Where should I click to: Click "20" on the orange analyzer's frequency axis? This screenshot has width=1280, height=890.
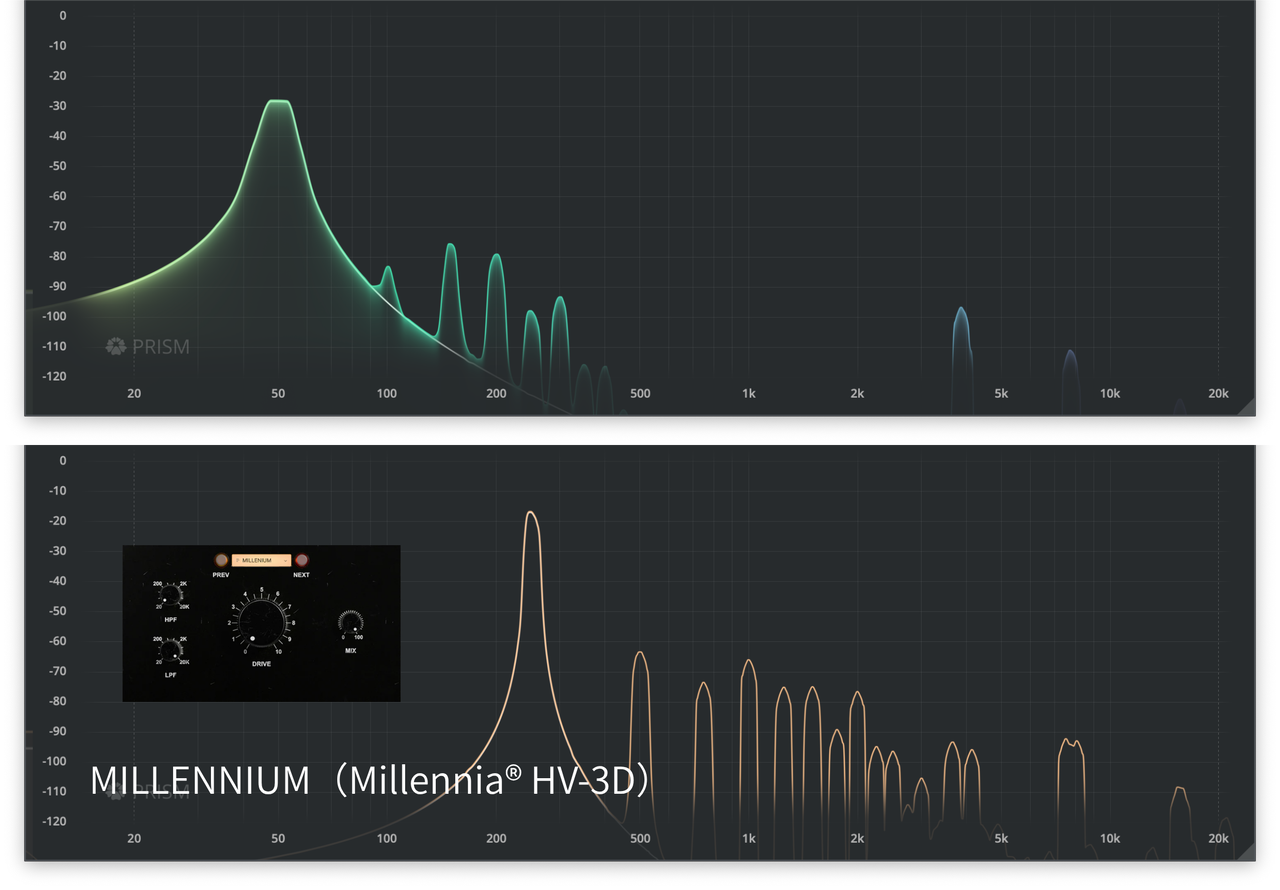point(134,839)
